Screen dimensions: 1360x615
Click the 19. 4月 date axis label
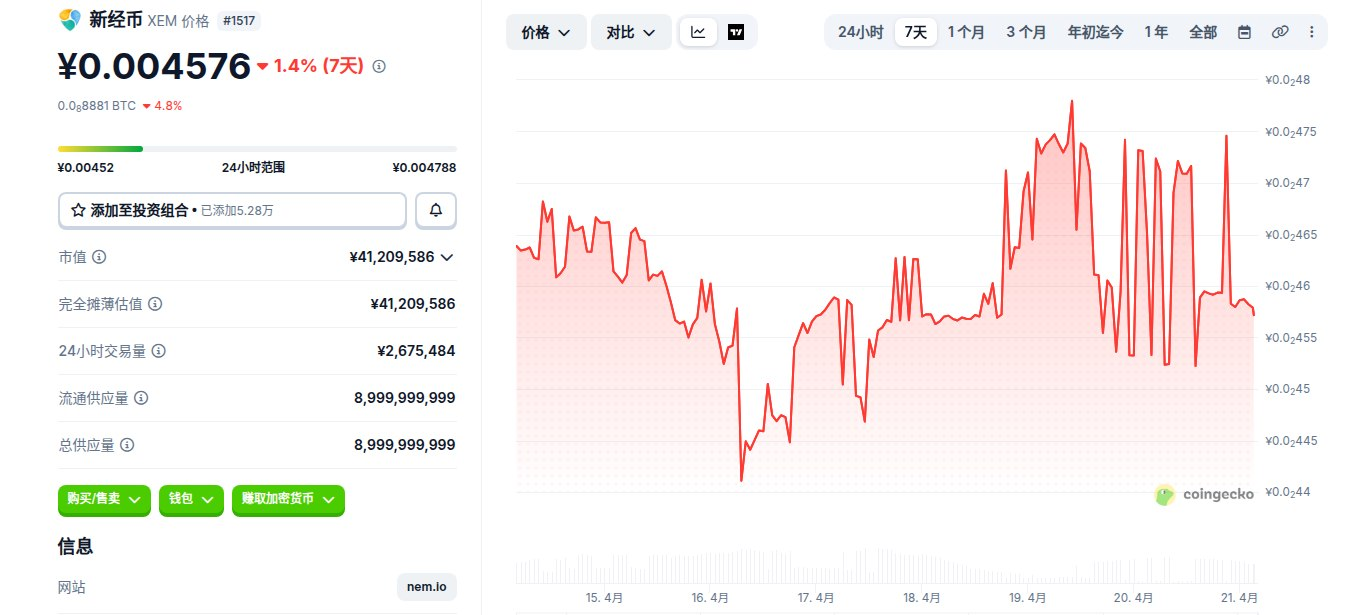coord(1028,598)
